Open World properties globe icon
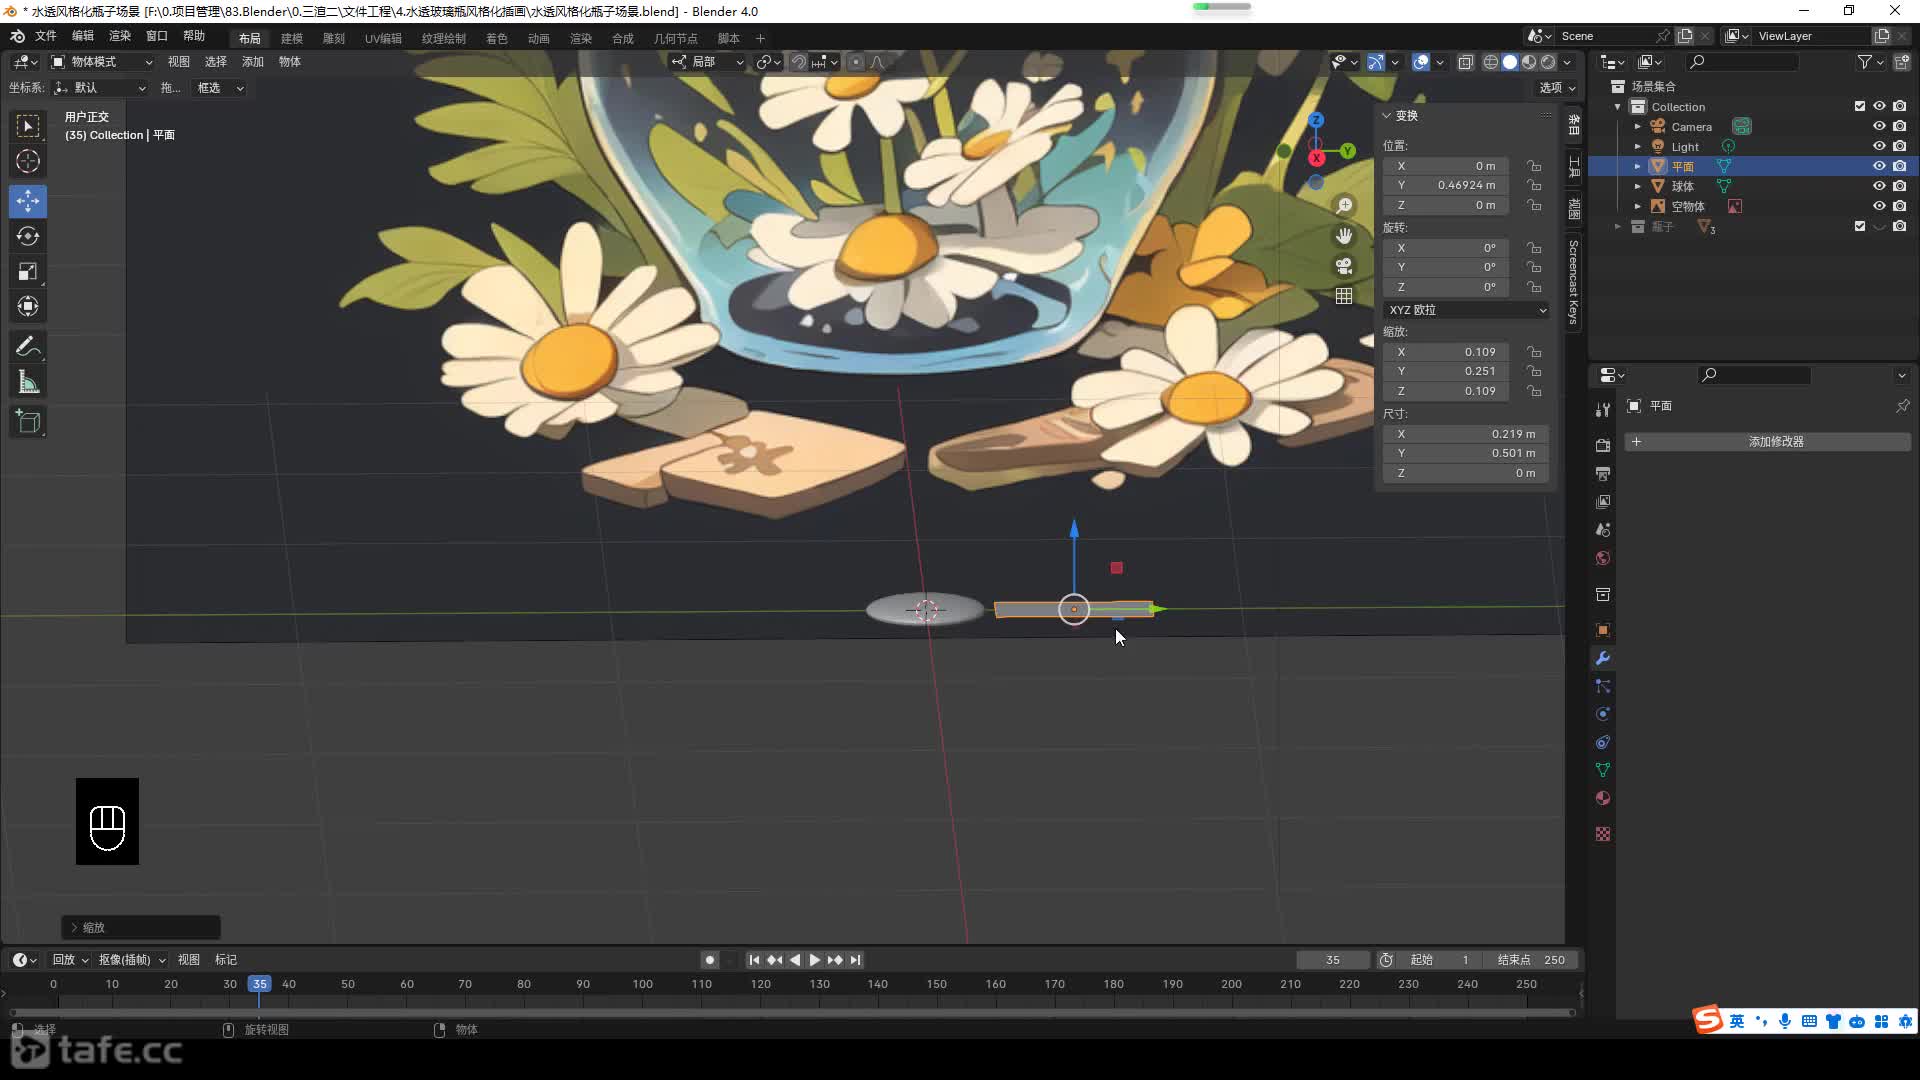 (1603, 558)
